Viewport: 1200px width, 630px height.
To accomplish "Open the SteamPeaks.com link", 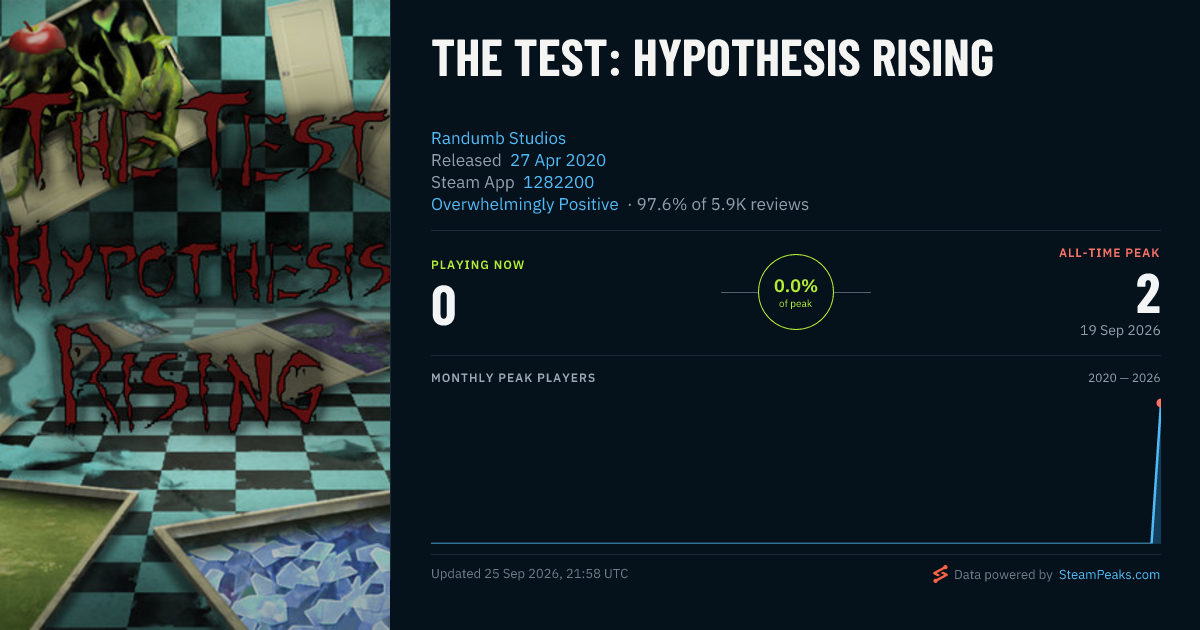I will click(1109, 575).
